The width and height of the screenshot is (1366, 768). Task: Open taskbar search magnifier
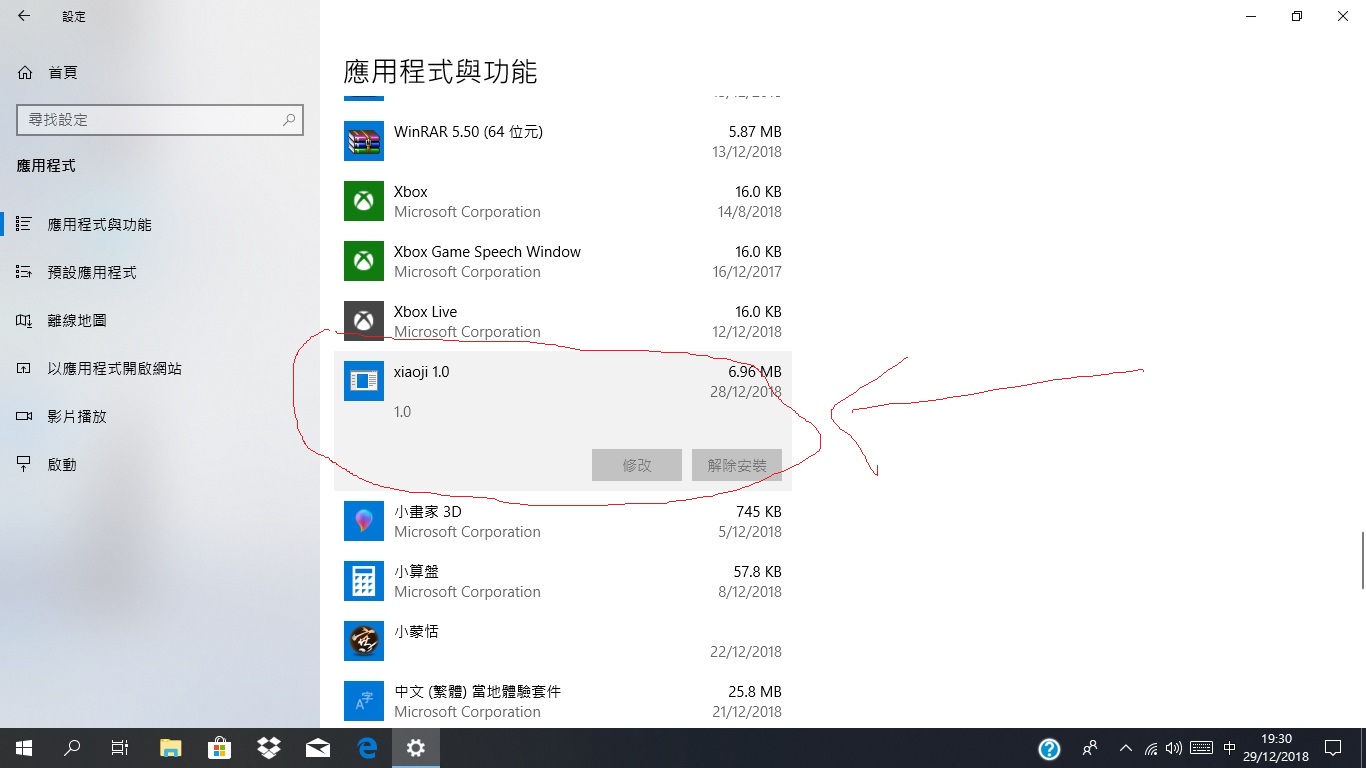(72, 748)
